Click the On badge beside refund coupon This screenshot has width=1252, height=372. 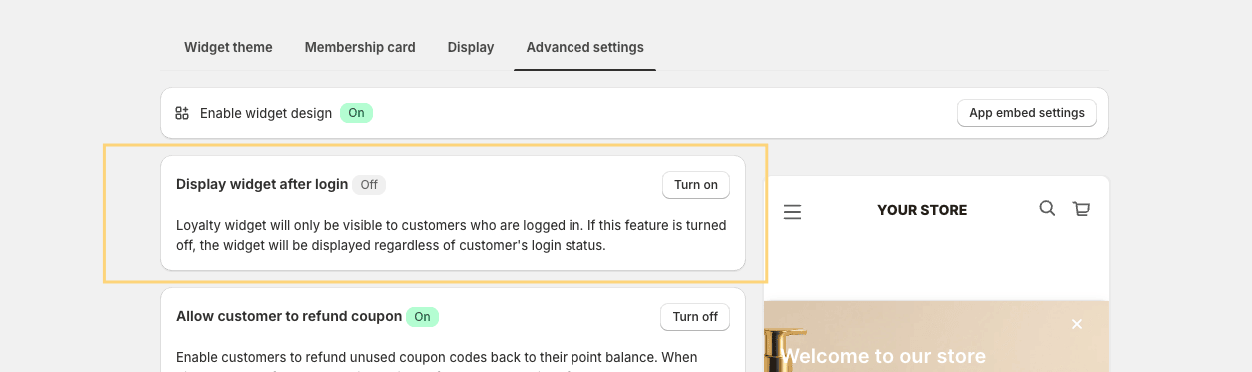pyautogui.click(x=422, y=317)
